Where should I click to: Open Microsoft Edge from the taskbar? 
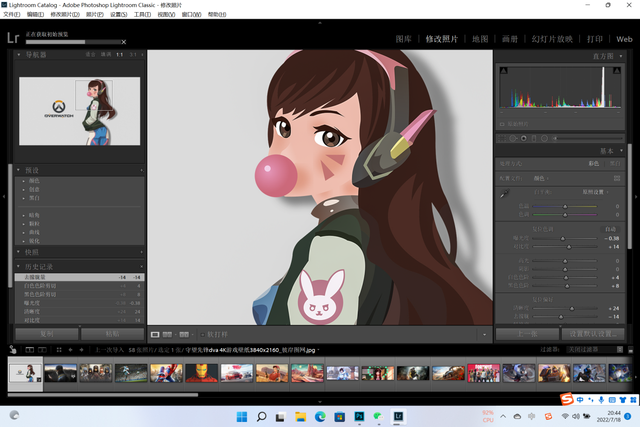click(x=320, y=416)
